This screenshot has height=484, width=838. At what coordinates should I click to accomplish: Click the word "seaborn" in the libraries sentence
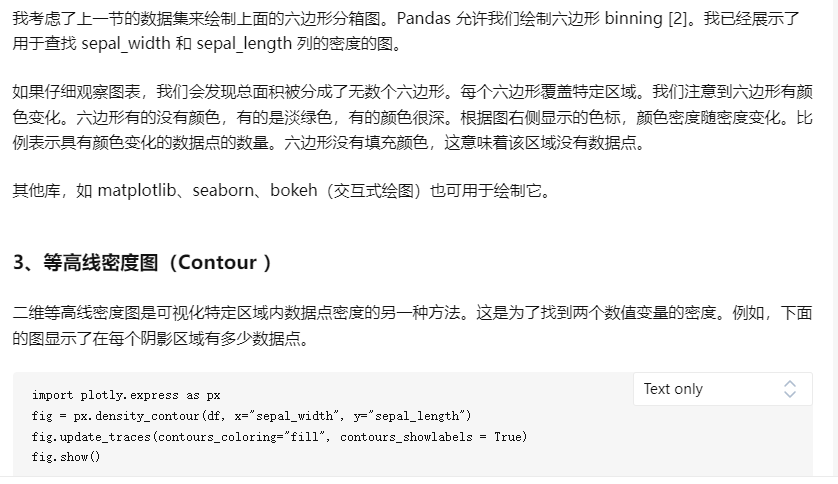[223, 190]
